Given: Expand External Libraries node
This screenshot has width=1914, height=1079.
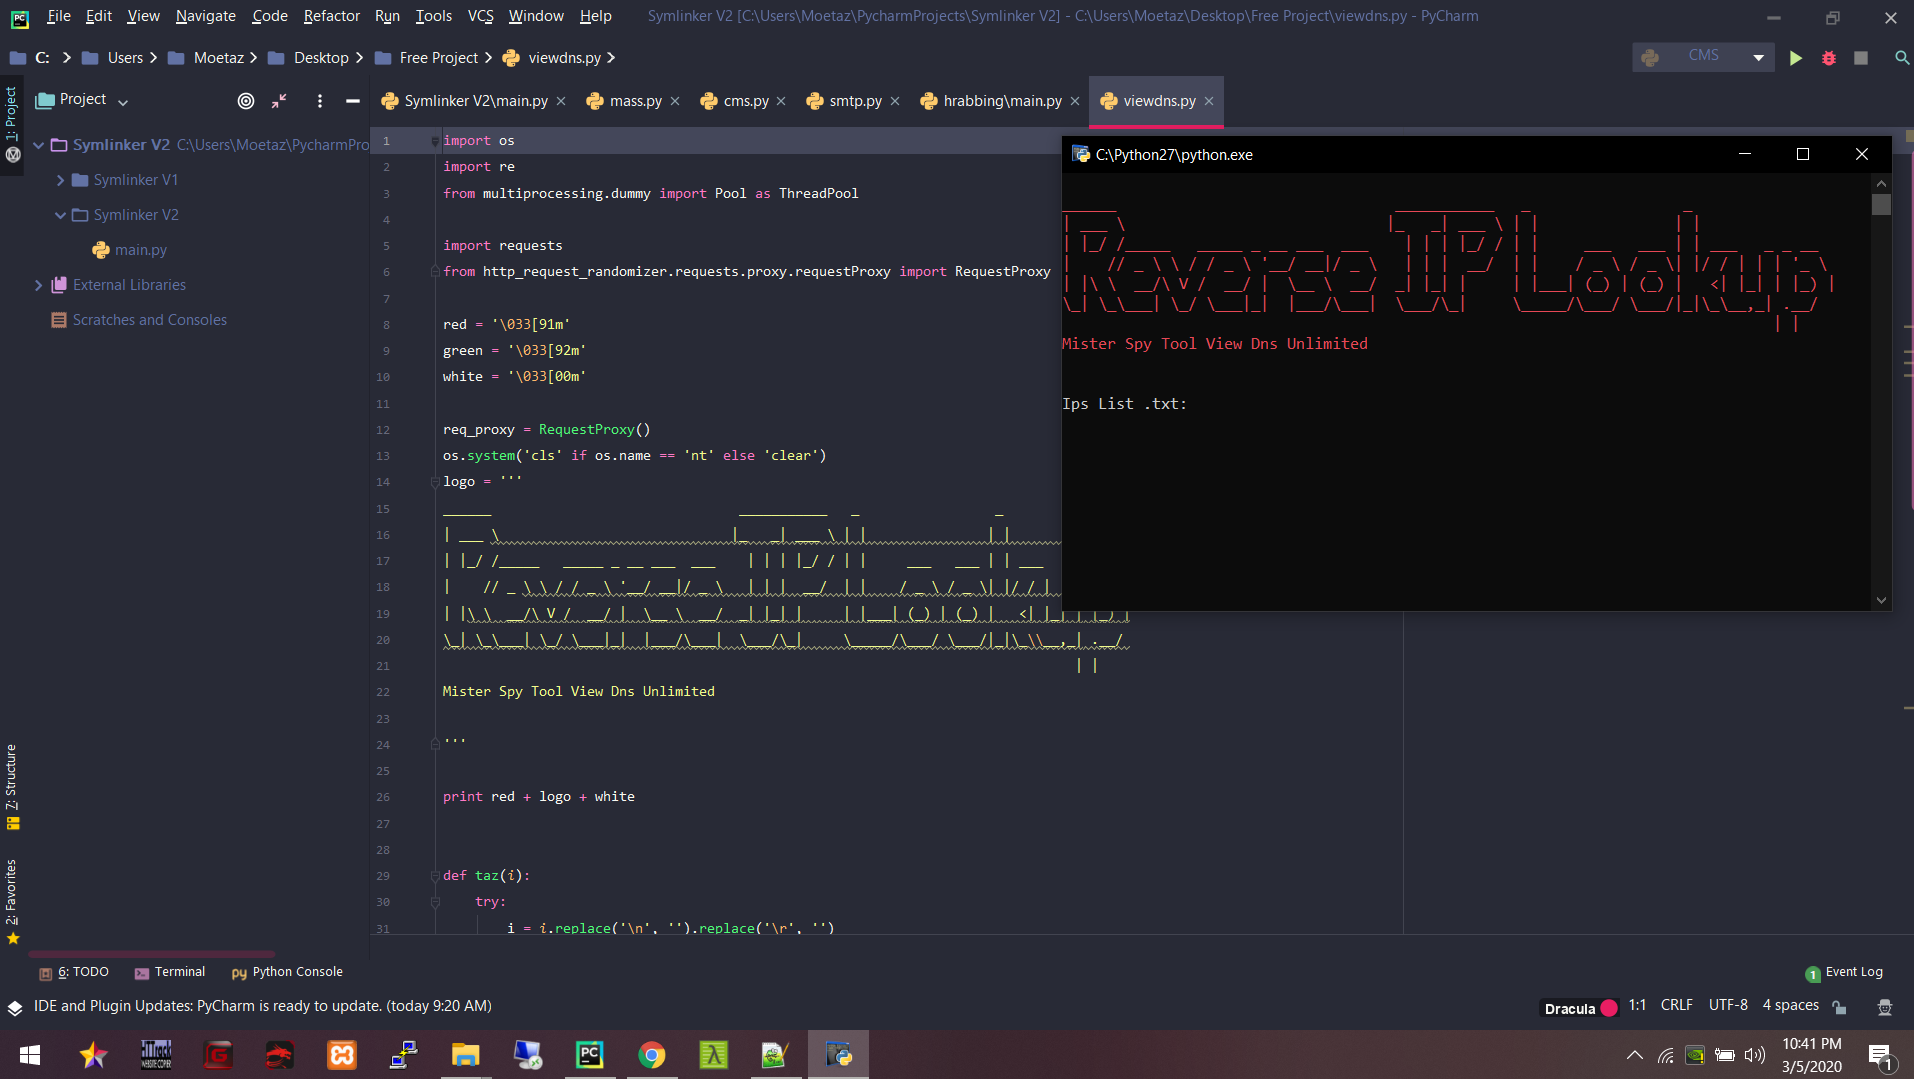Looking at the screenshot, I should click(x=38, y=285).
